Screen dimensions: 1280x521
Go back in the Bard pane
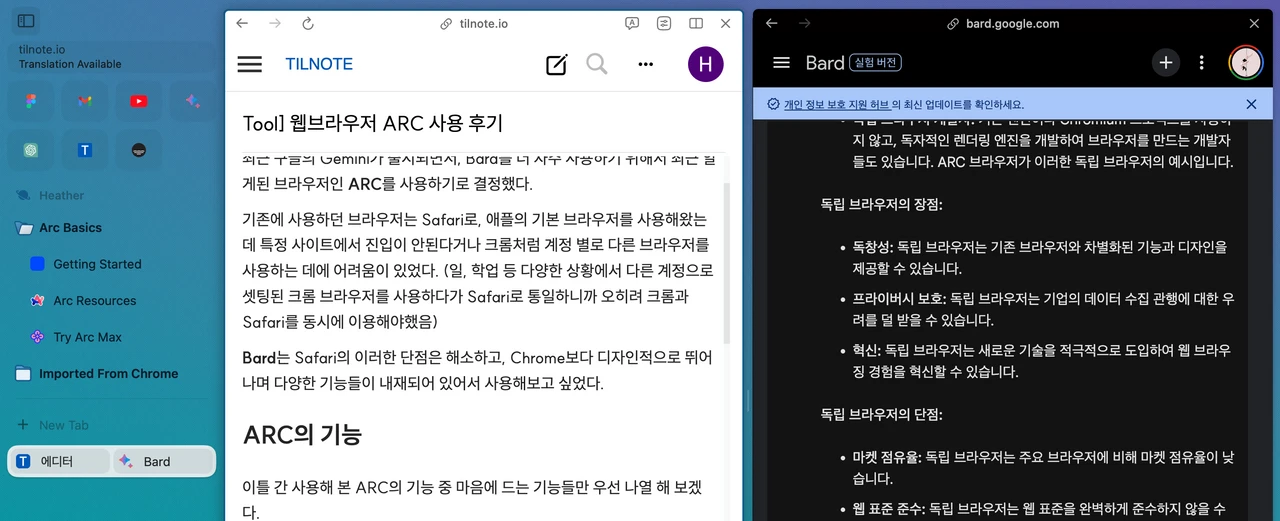tap(771, 23)
